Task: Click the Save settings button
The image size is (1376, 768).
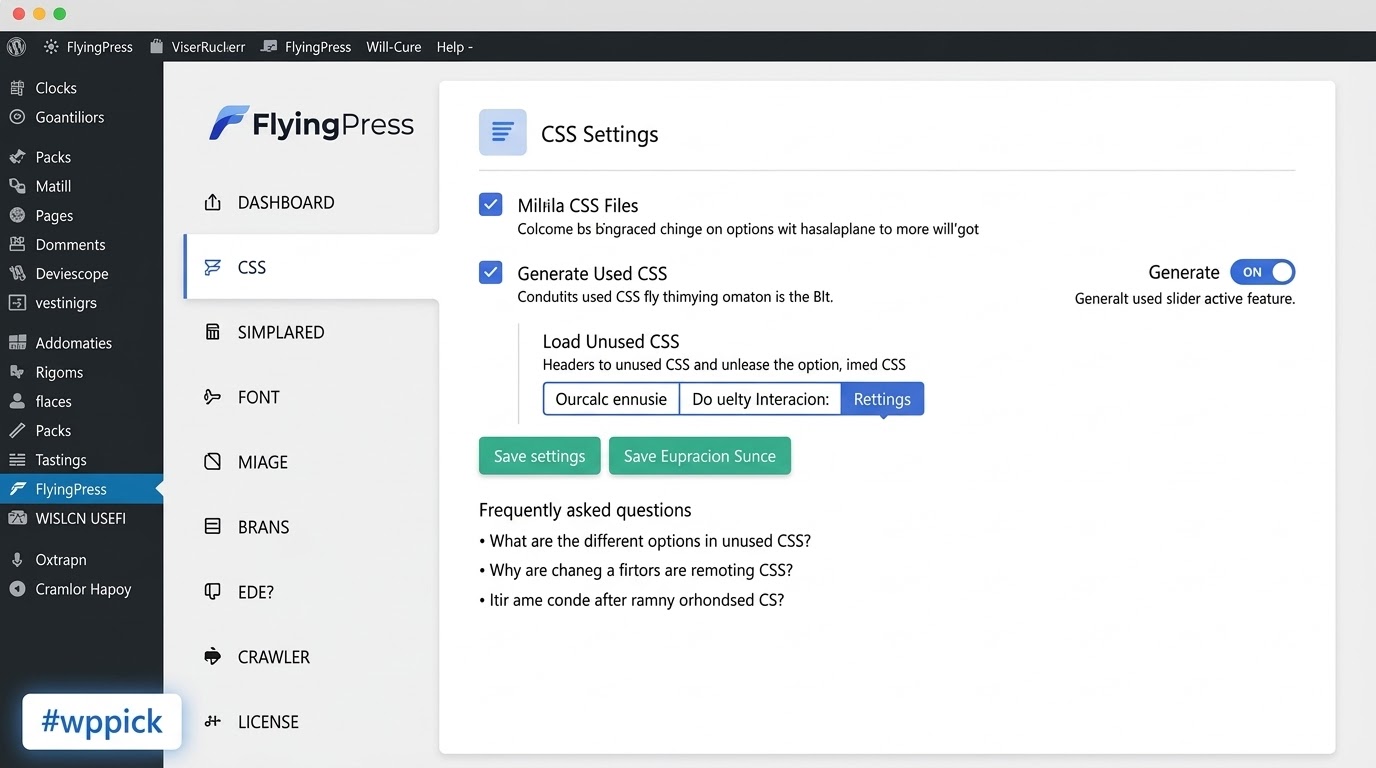Action: pos(540,456)
